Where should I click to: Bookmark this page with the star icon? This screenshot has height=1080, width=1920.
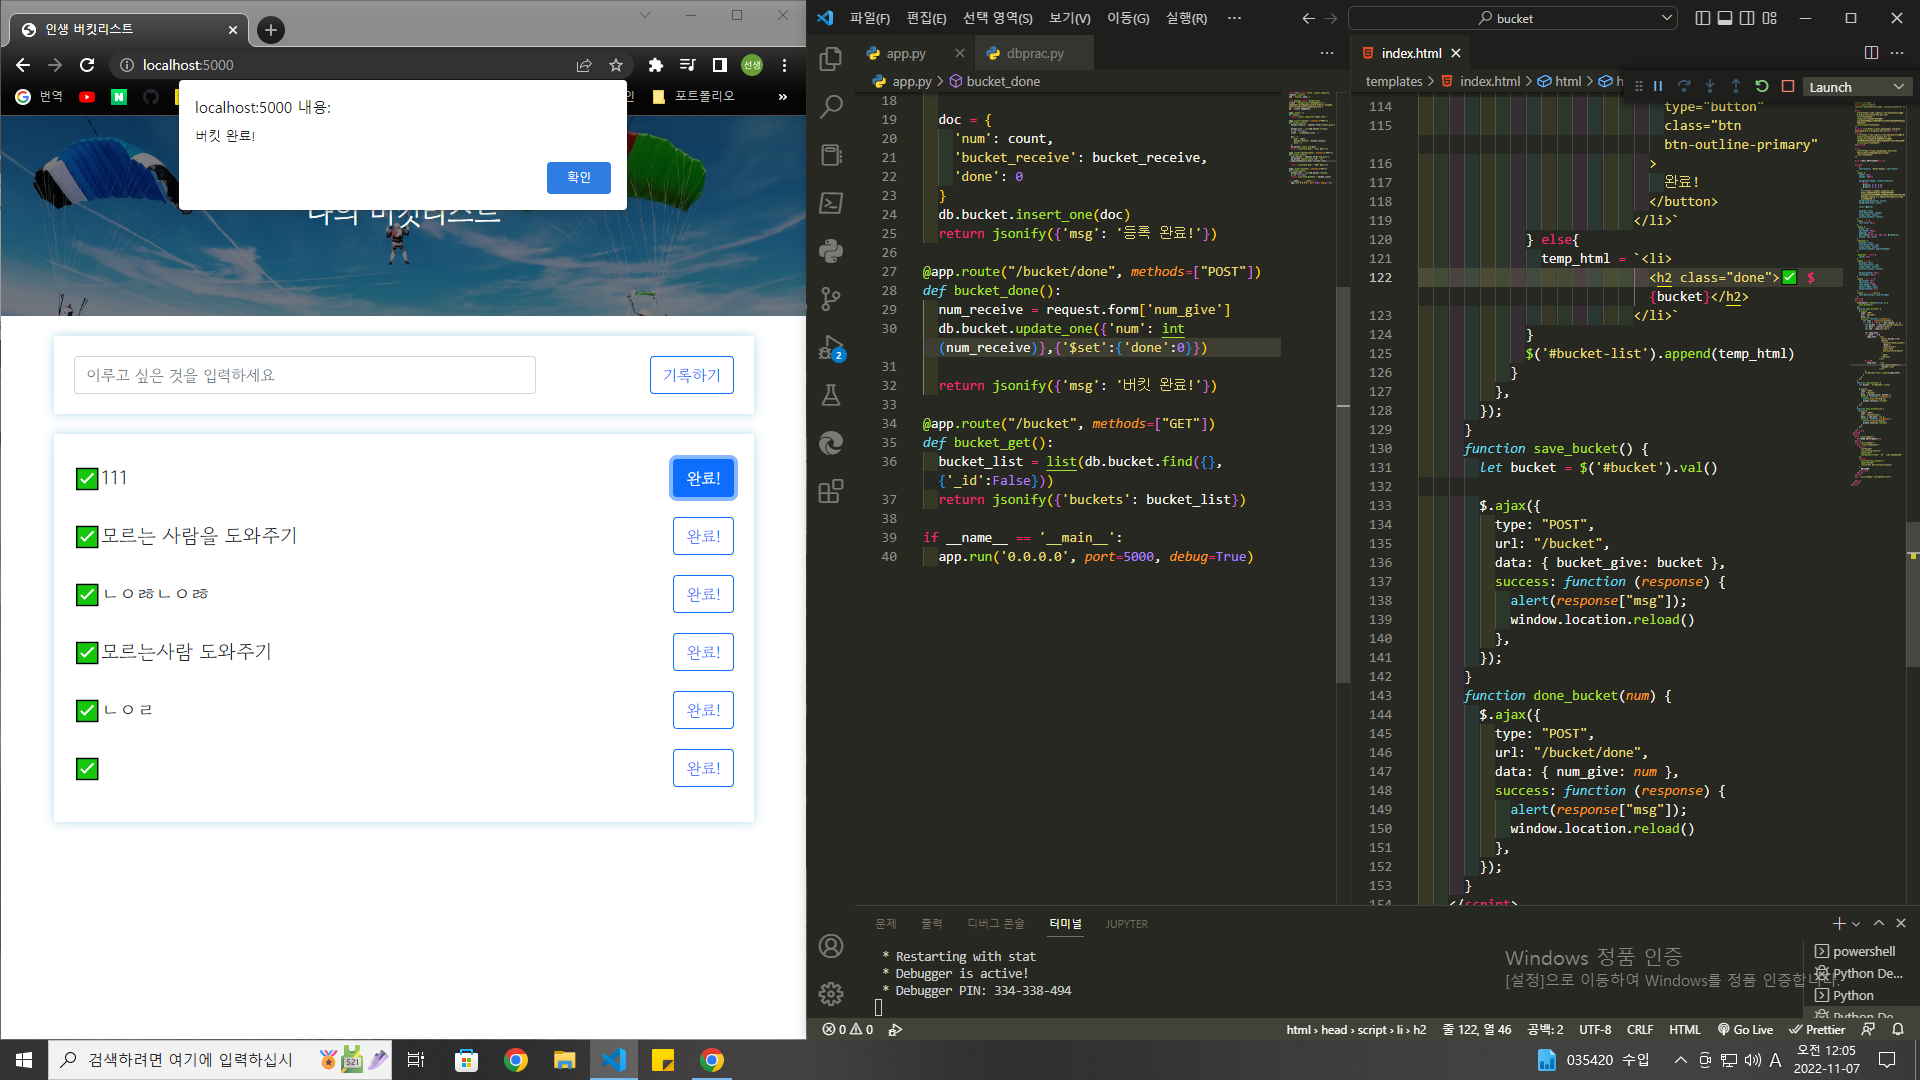pyautogui.click(x=616, y=65)
